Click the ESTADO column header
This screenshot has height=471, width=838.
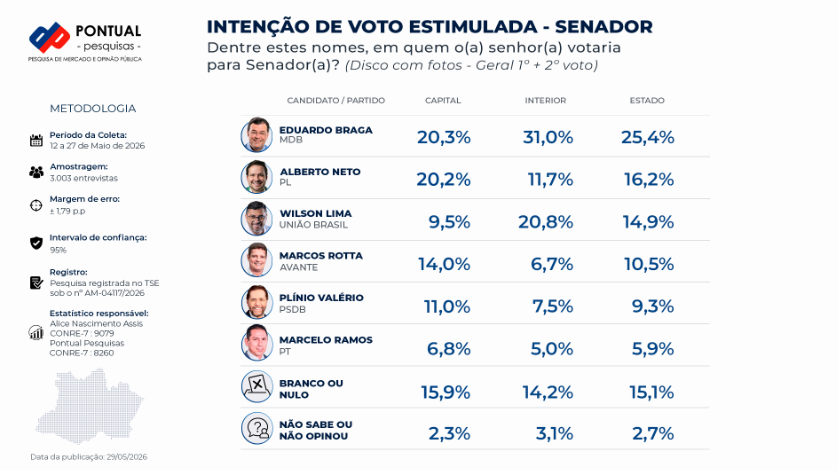click(x=647, y=101)
